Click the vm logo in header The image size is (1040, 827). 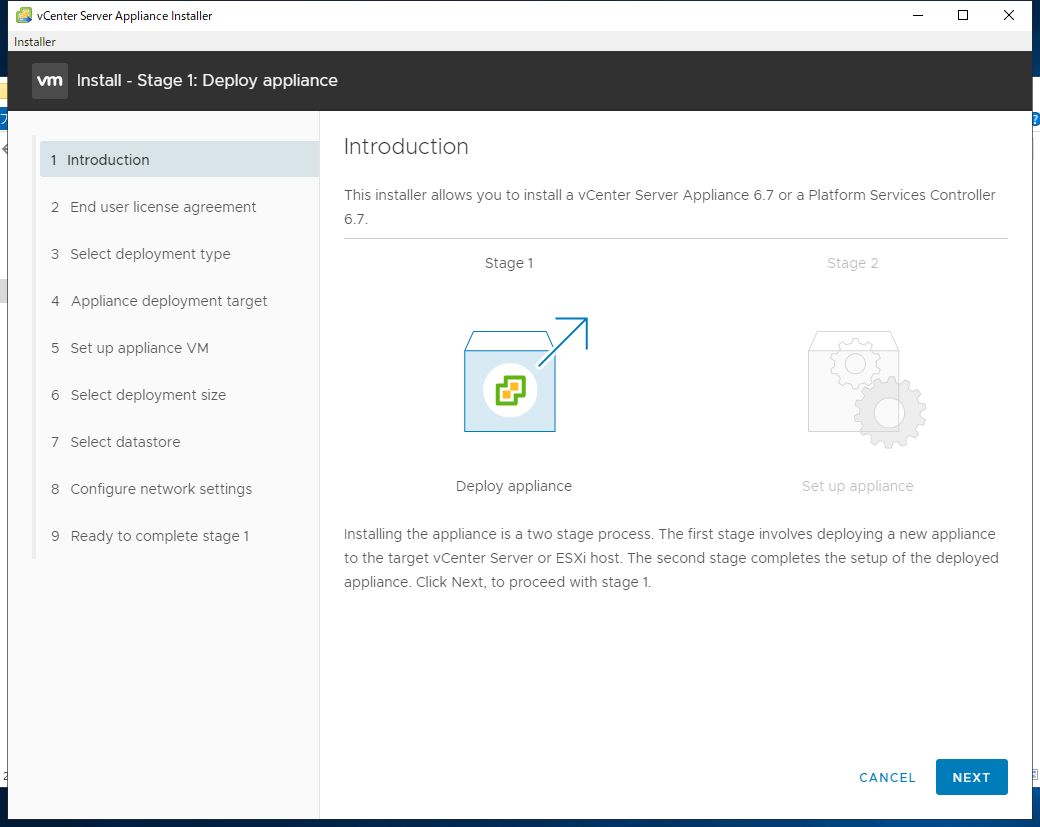click(50, 81)
